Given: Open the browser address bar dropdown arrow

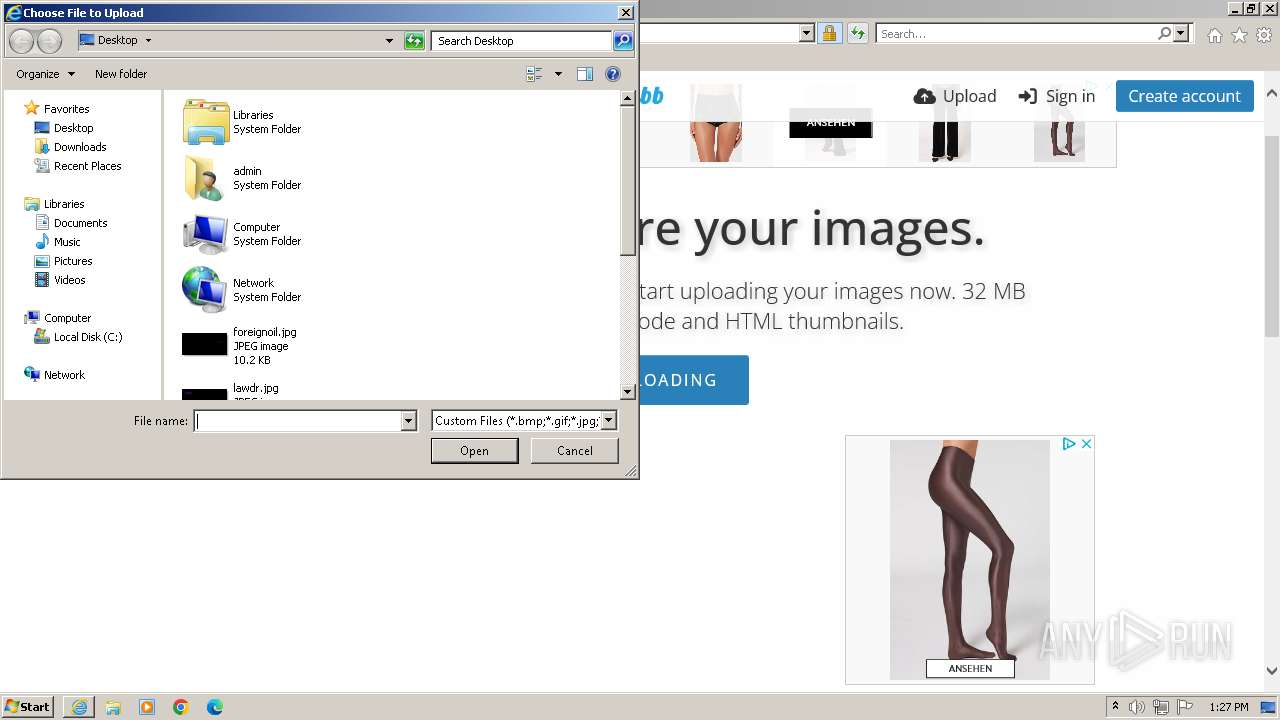Looking at the screenshot, I should tap(807, 33).
